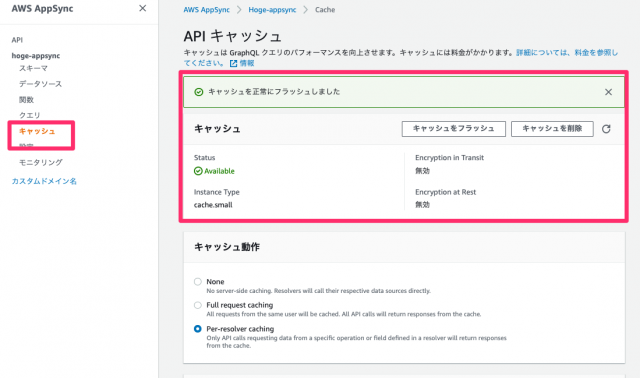
Task: Click the green check icon in the success banner
Action: pyautogui.click(x=199, y=92)
